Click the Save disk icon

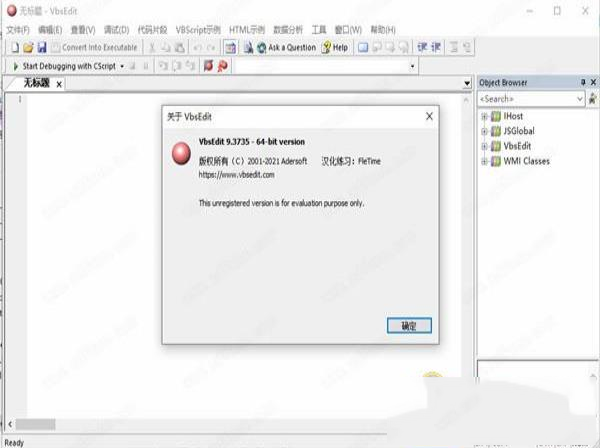pyautogui.click(x=42, y=47)
